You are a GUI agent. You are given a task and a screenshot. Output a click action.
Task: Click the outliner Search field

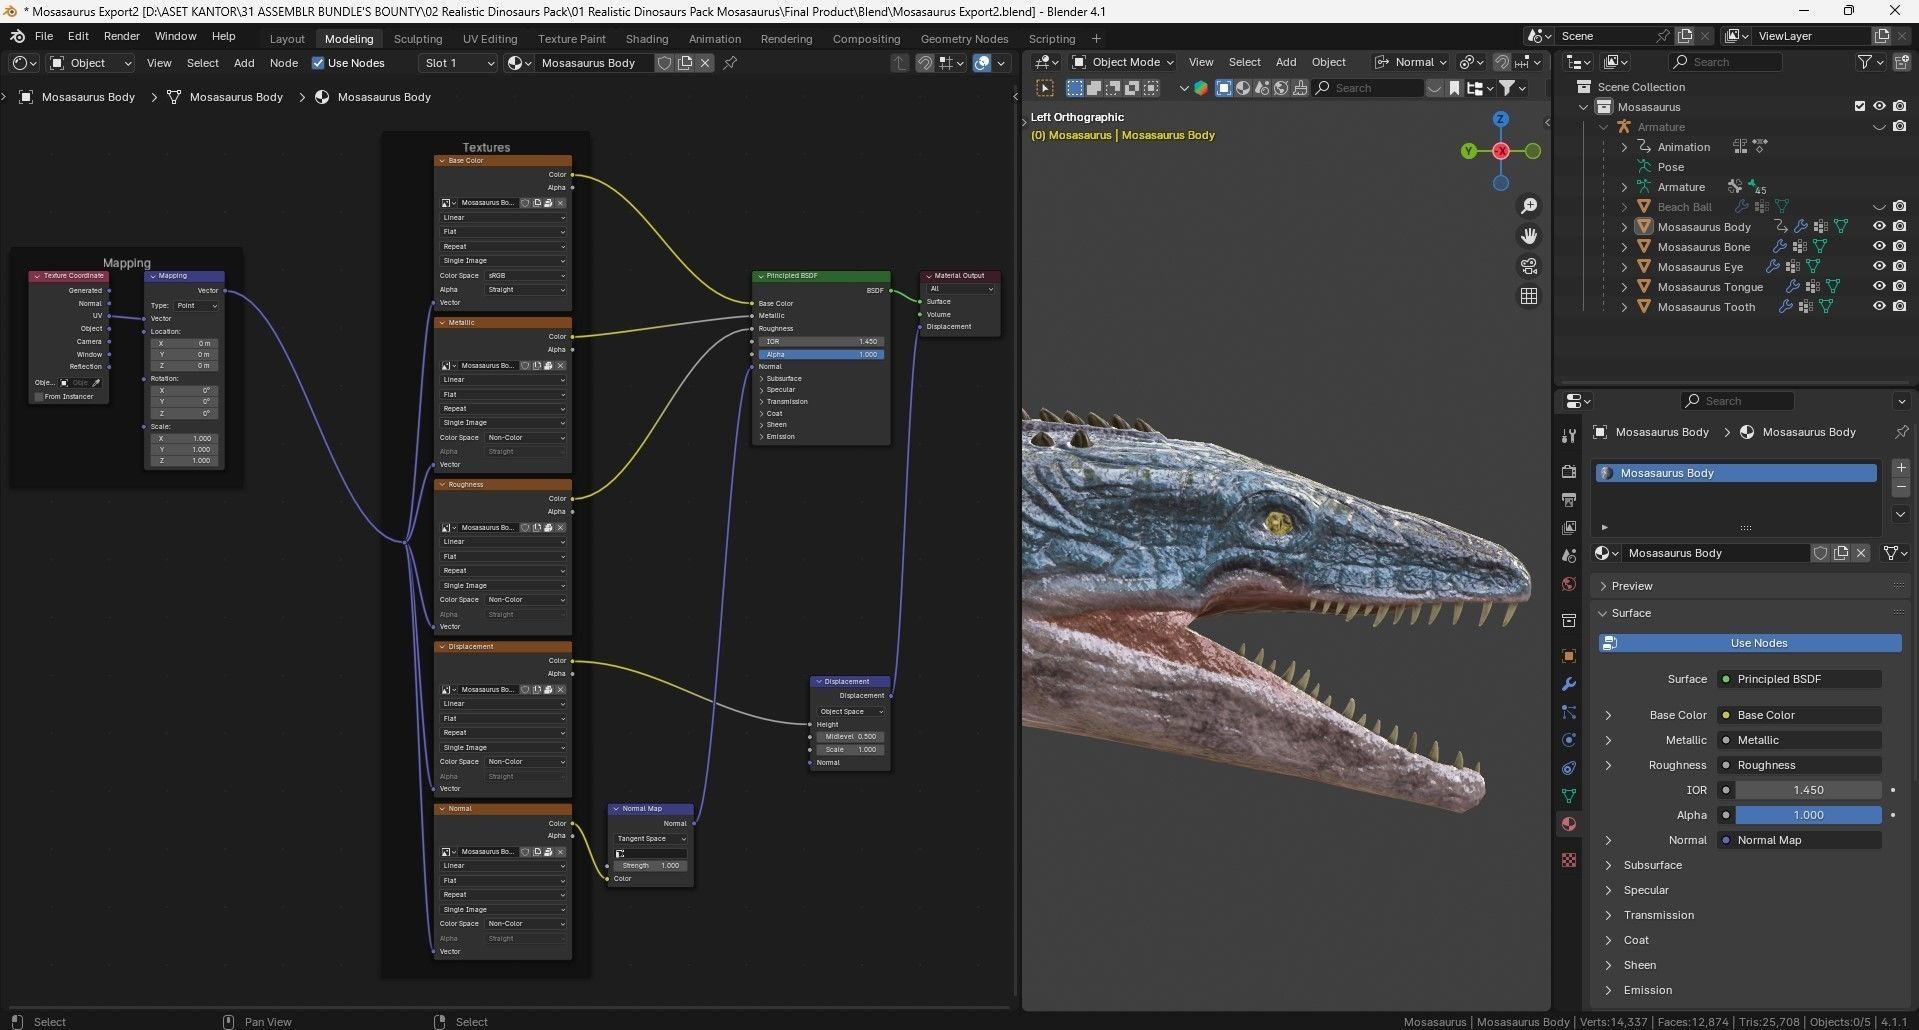point(1725,62)
